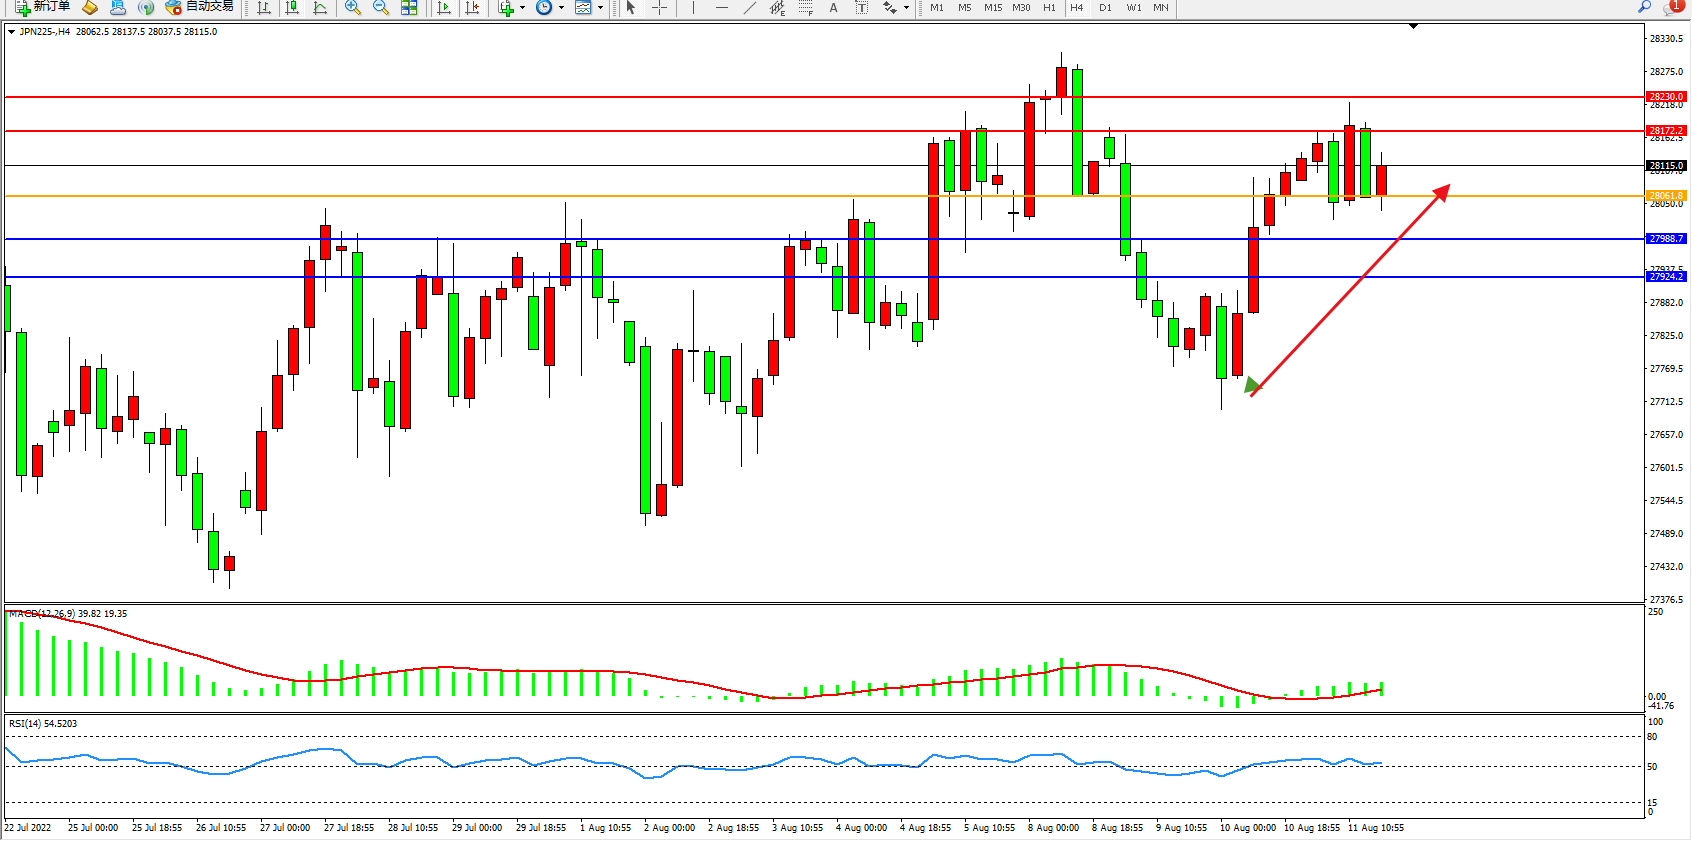The image size is (1692, 841).
Task: Draw a horizontal line tool
Action: [722, 8]
